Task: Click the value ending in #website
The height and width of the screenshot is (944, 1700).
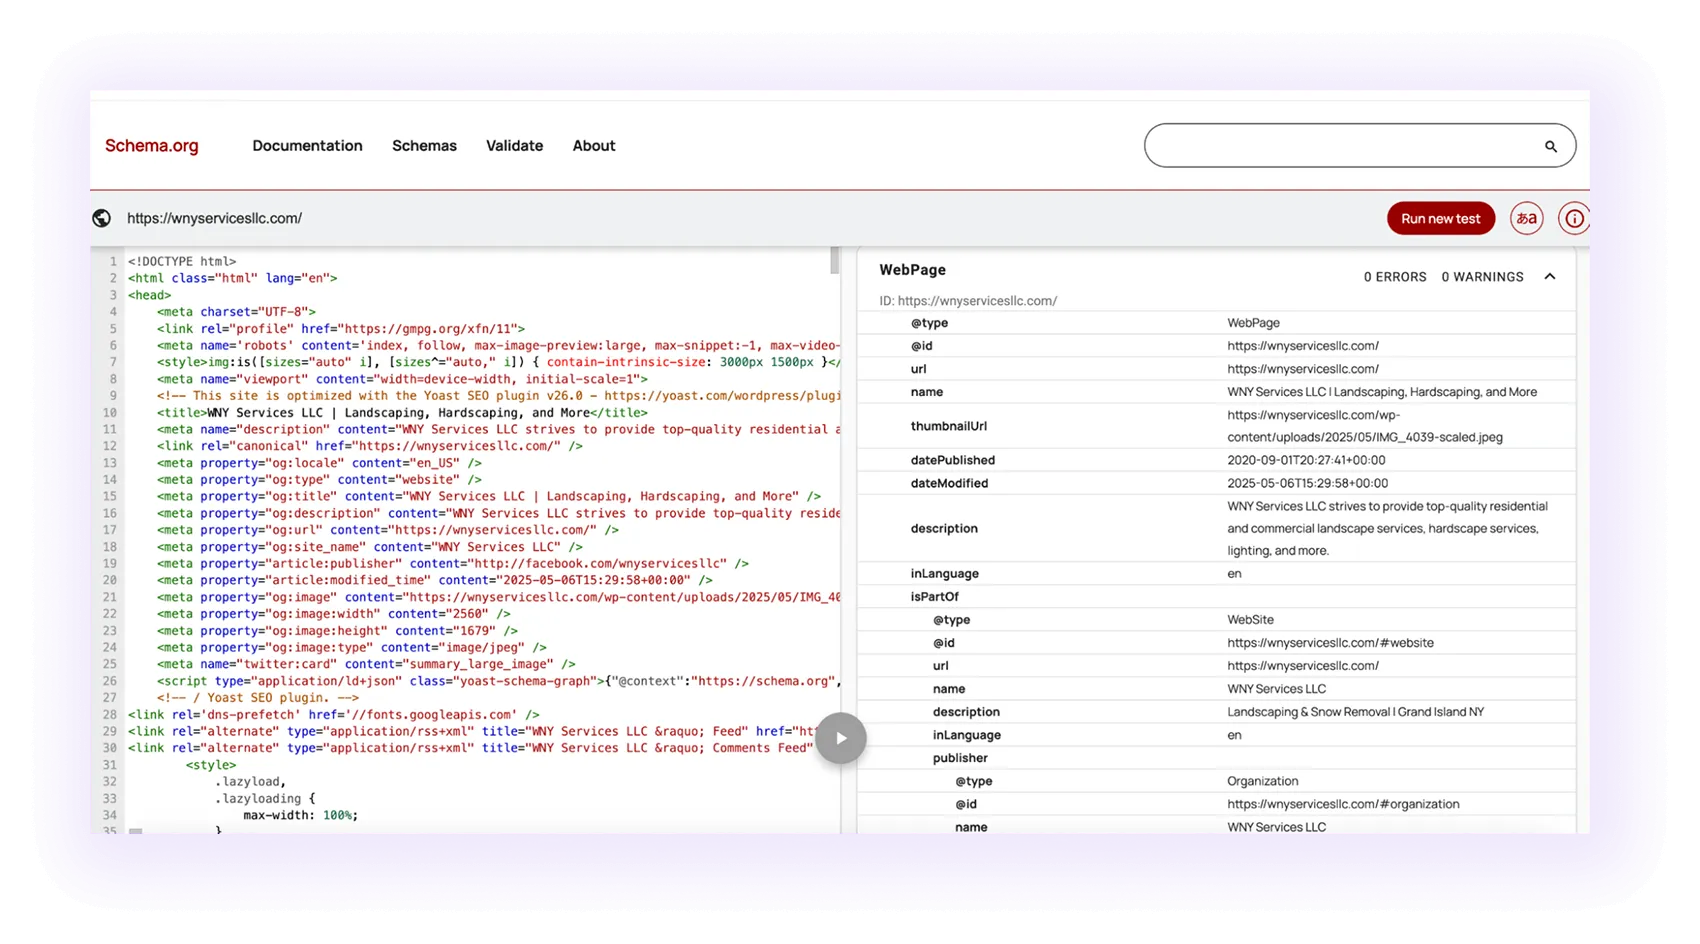Action: point(1330,643)
